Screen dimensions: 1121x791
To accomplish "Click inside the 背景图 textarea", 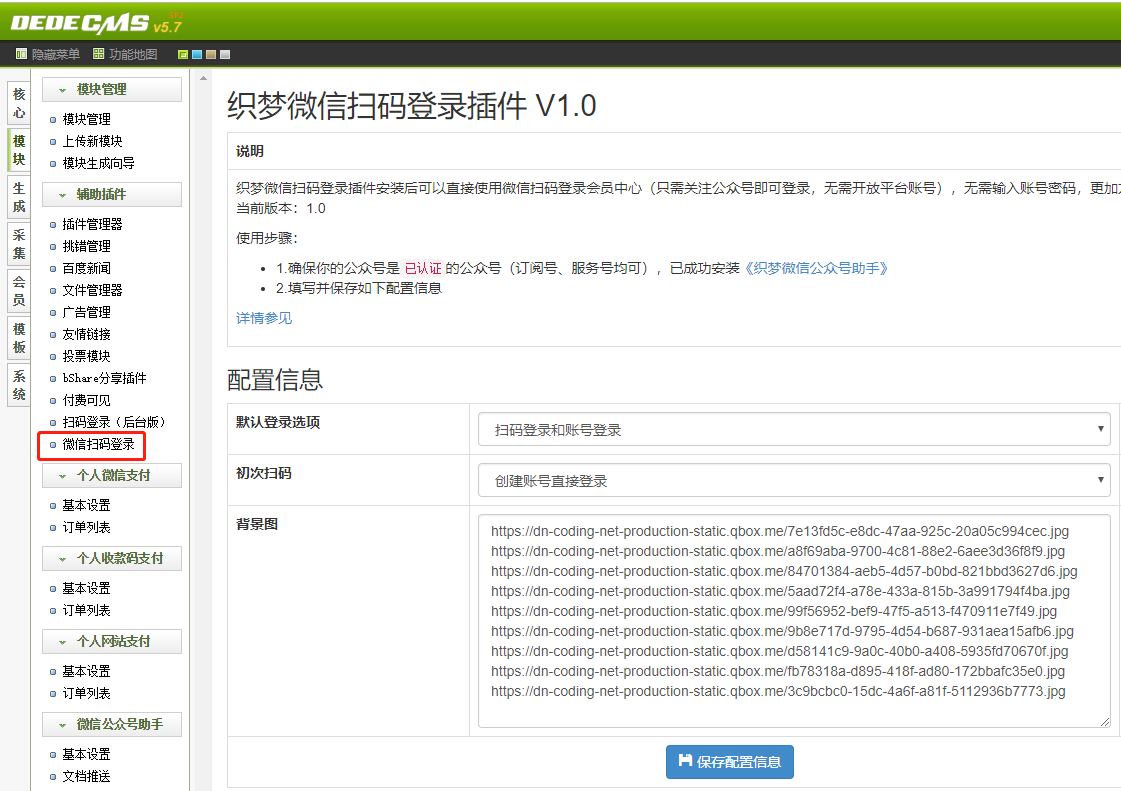I will pos(794,621).
